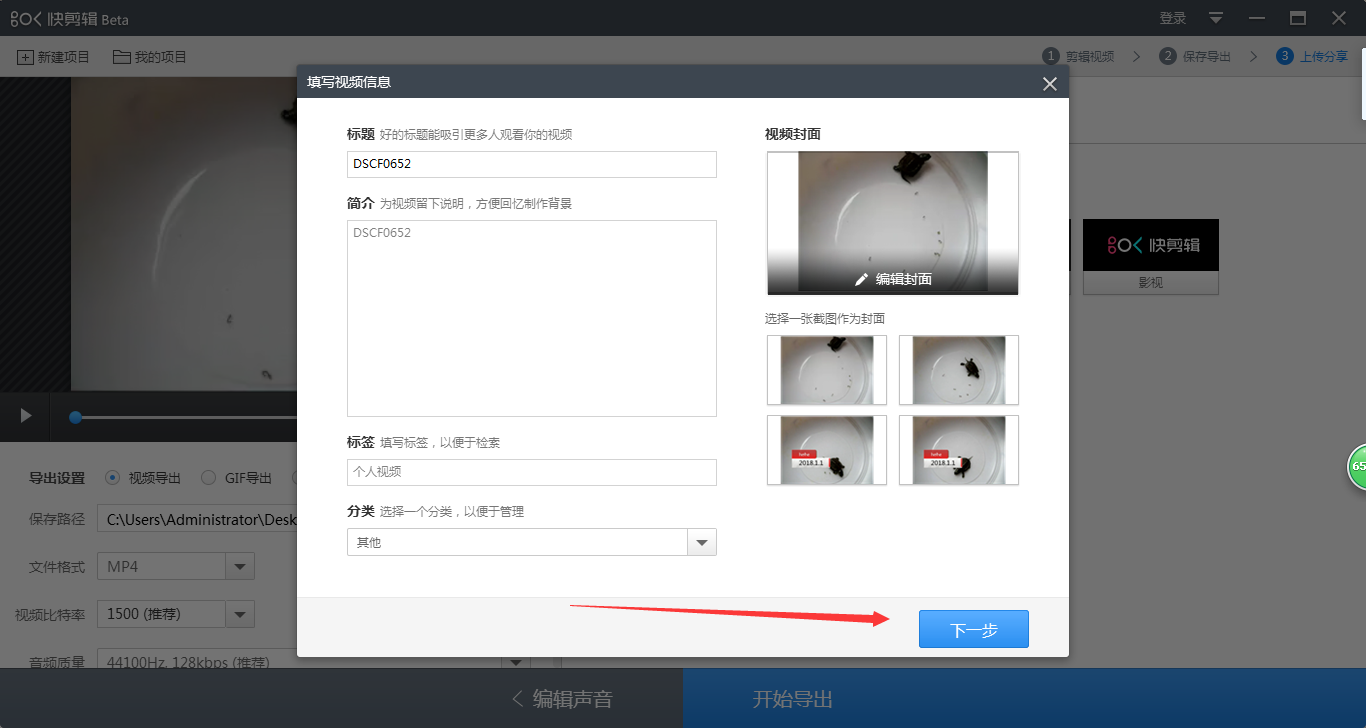Open the 视频比特率 1500 dropdown

click(239, 614)
